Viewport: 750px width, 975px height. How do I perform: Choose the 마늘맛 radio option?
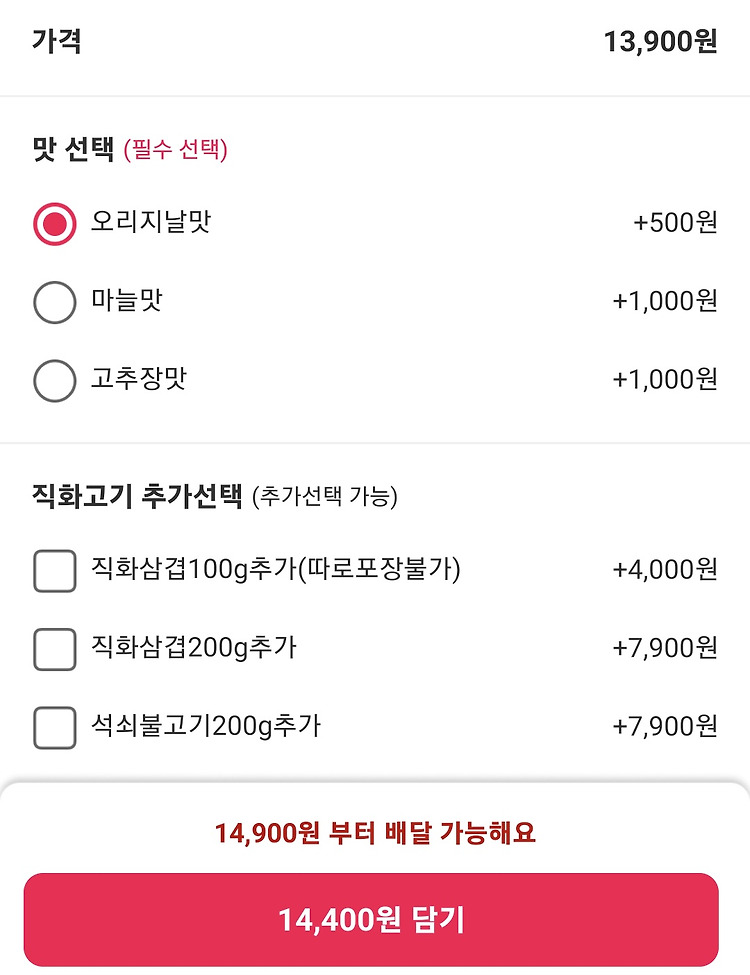point(55,302)
